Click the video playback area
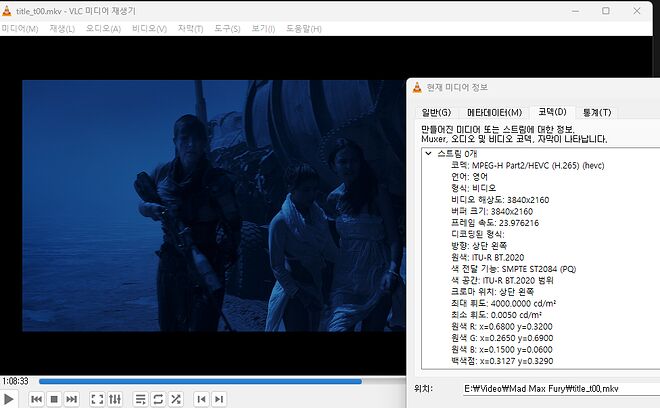Screen dimensions: 660x408 (214, 205)
